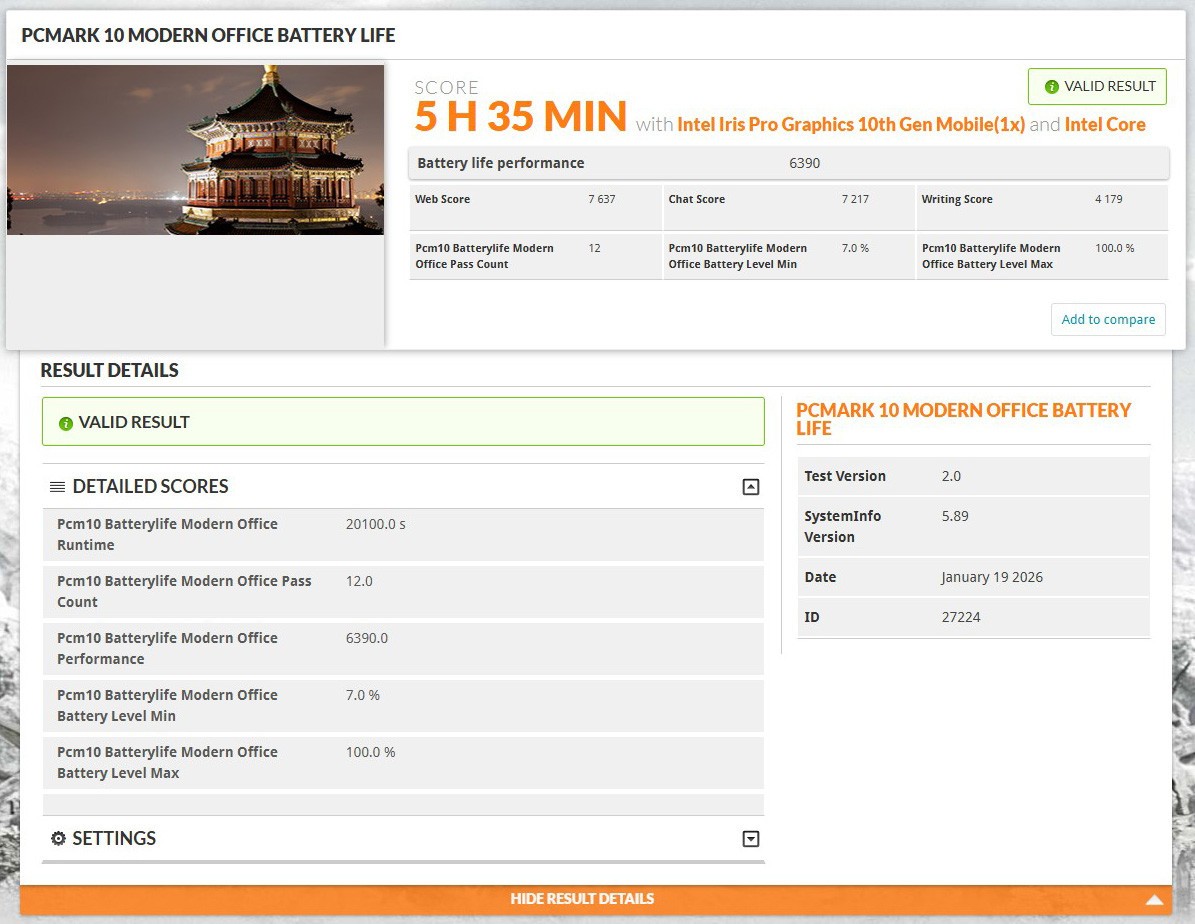Open the Intel Iris Pro Graphics link
Viewport: 1195px width, 924px height.
tap(851, 124)
